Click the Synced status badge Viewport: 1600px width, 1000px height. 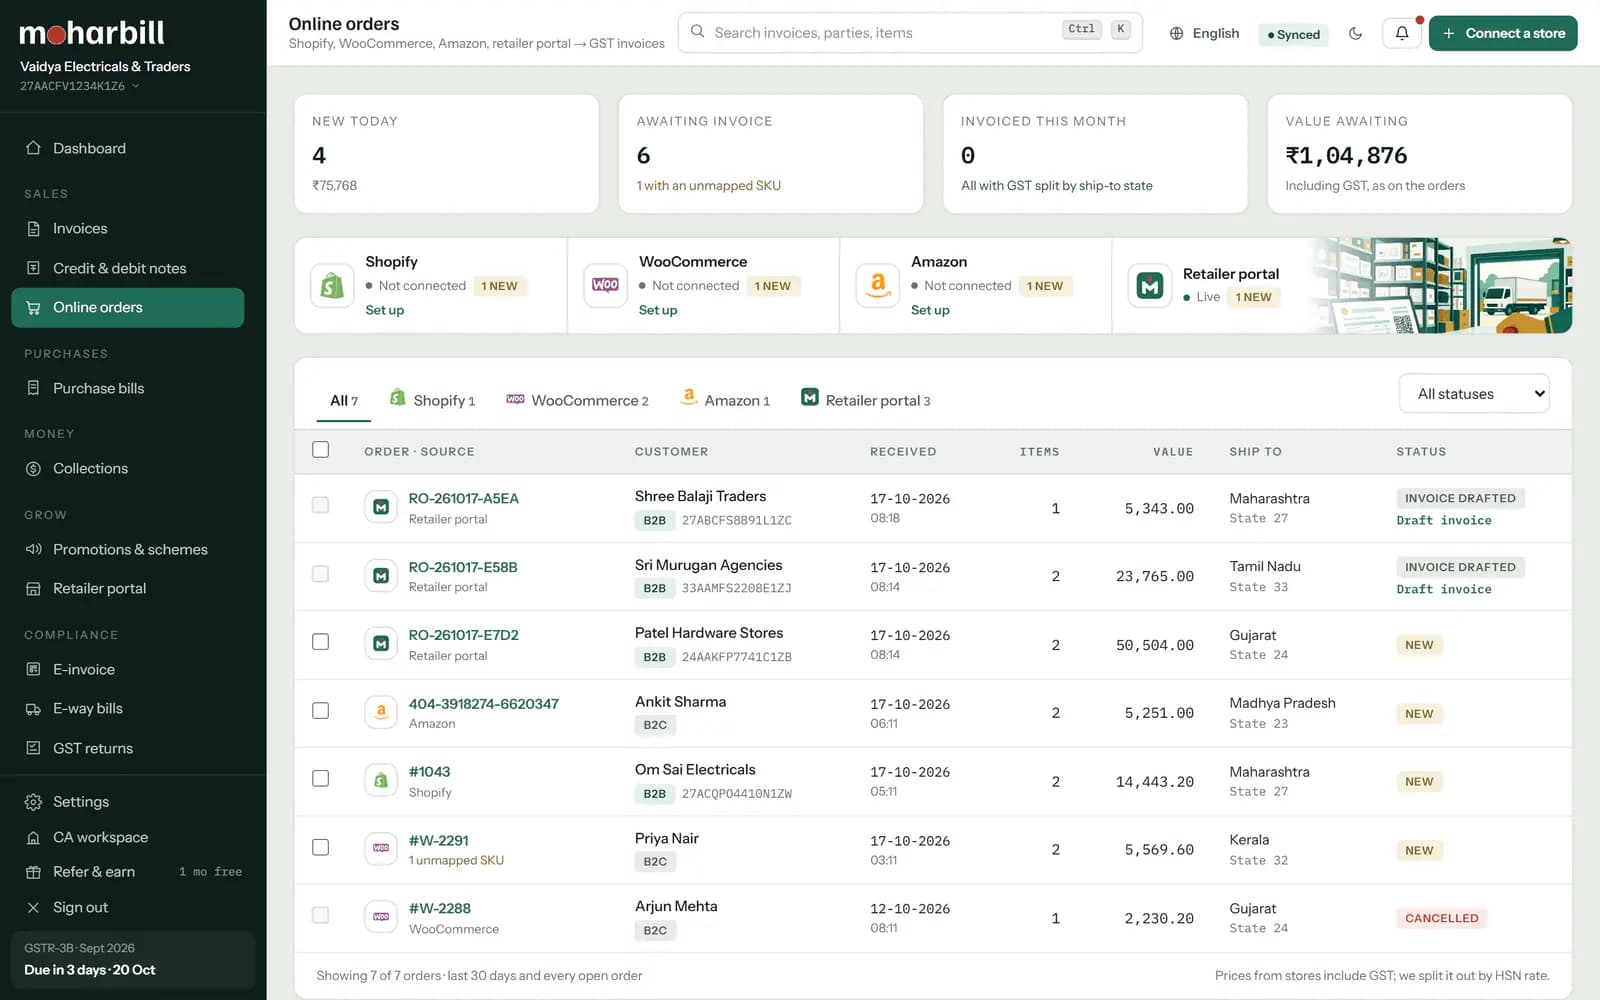1294,34
